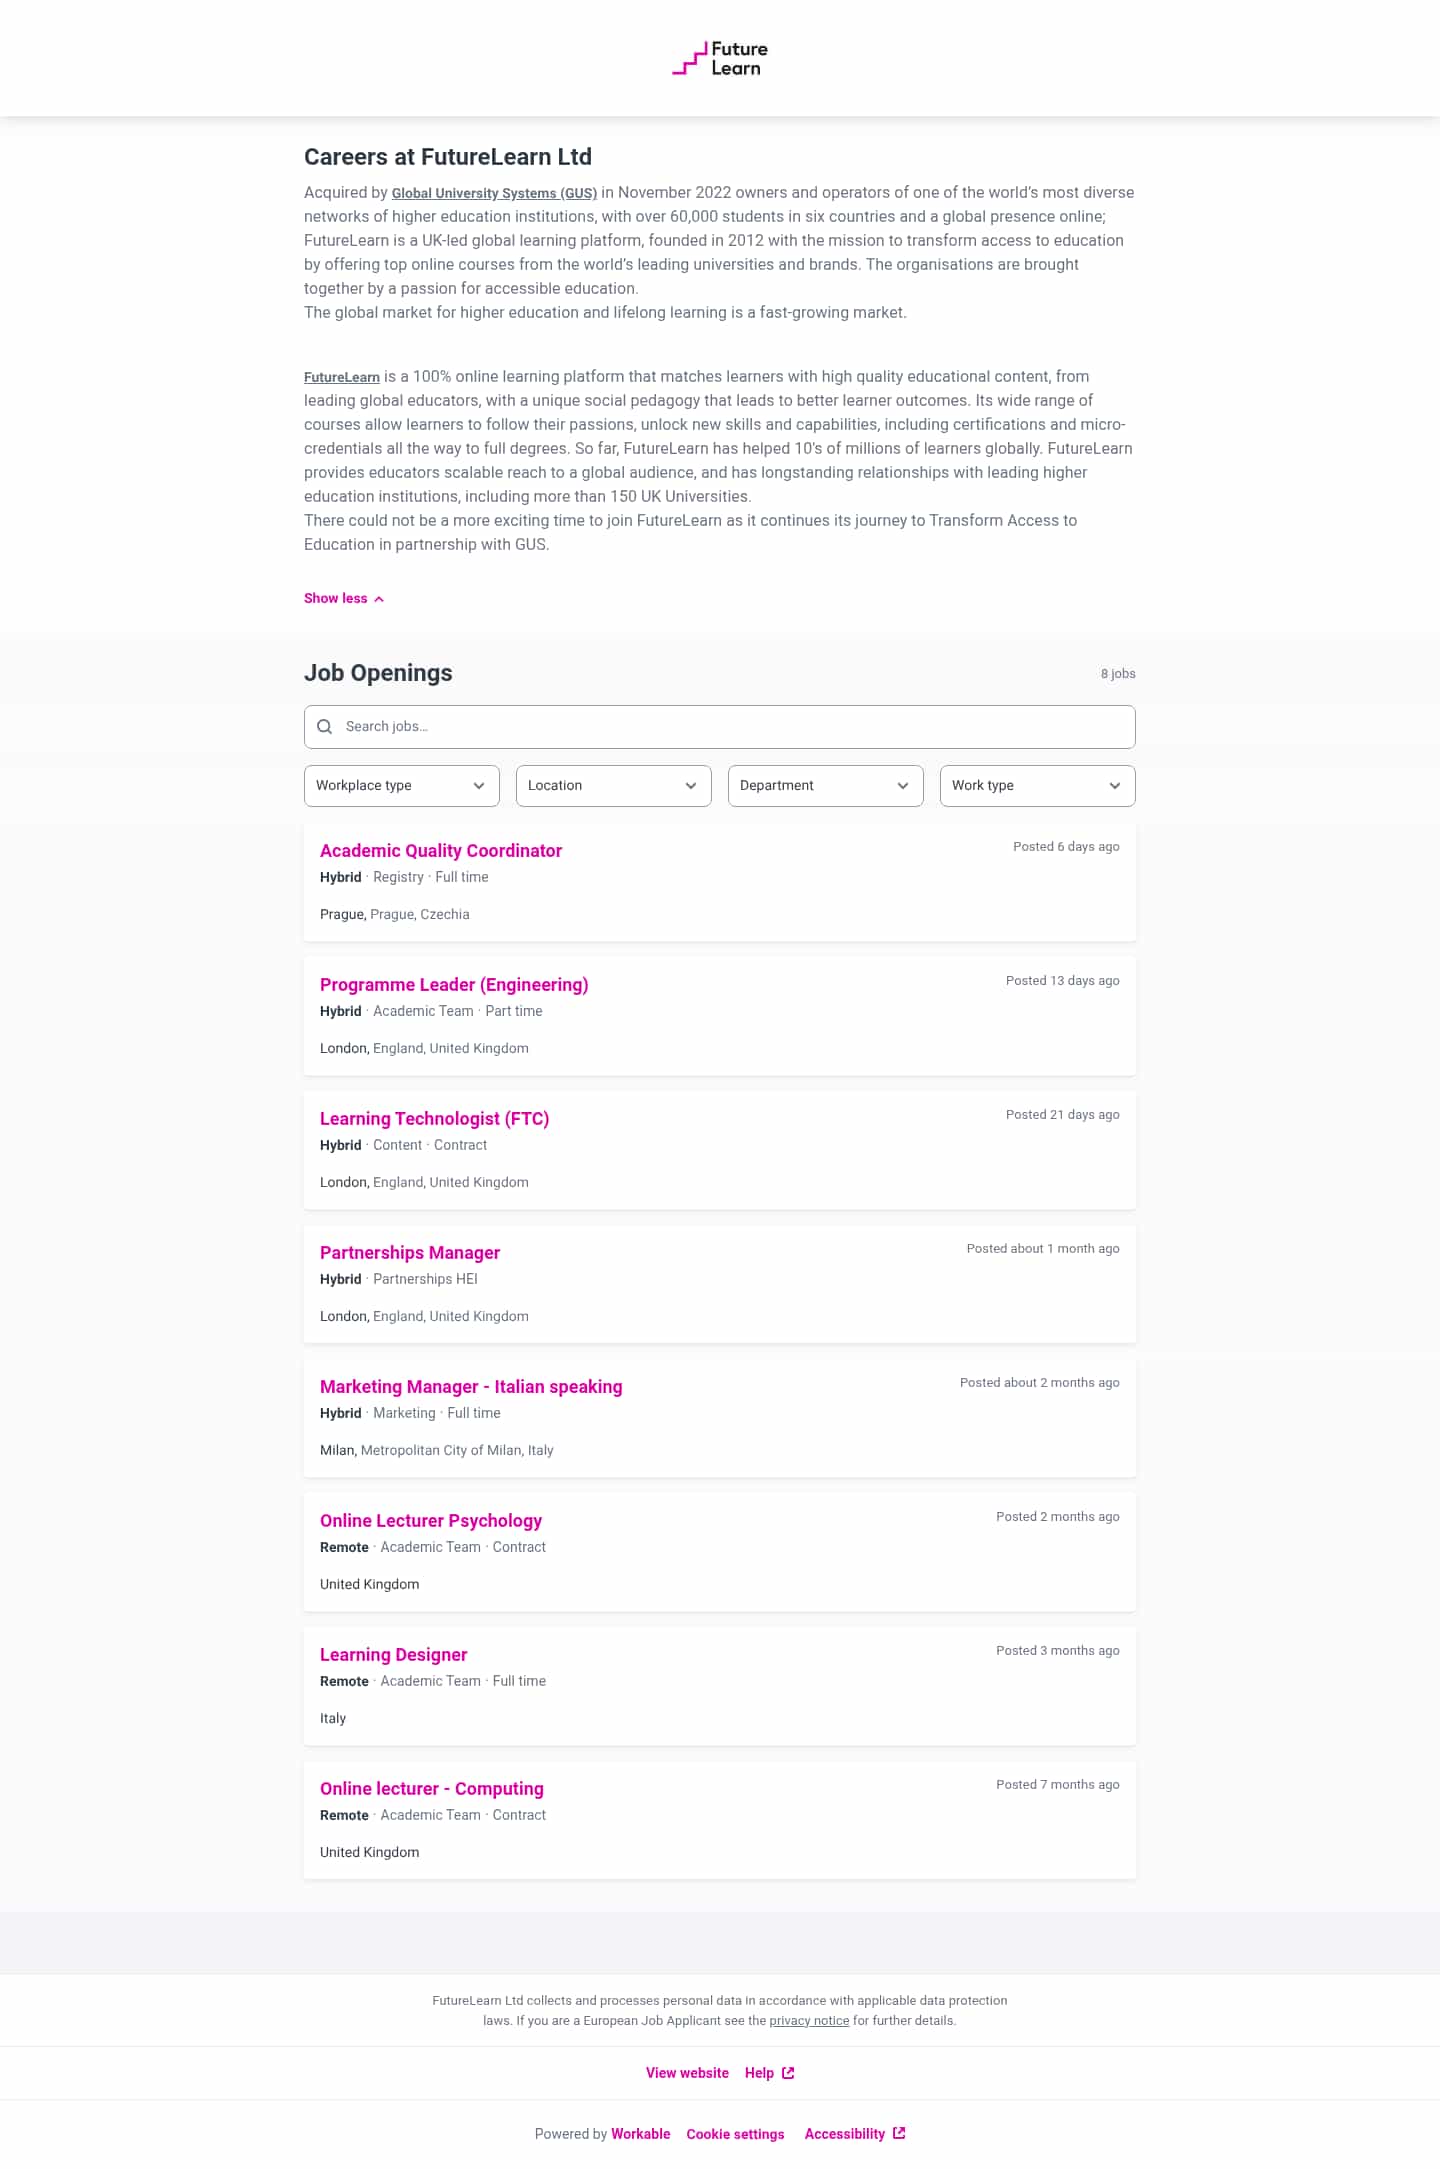Viewport: 1440px width, 2169px height.
Task: Open Cookie settings in footer
Action: tap(735, 2134)
